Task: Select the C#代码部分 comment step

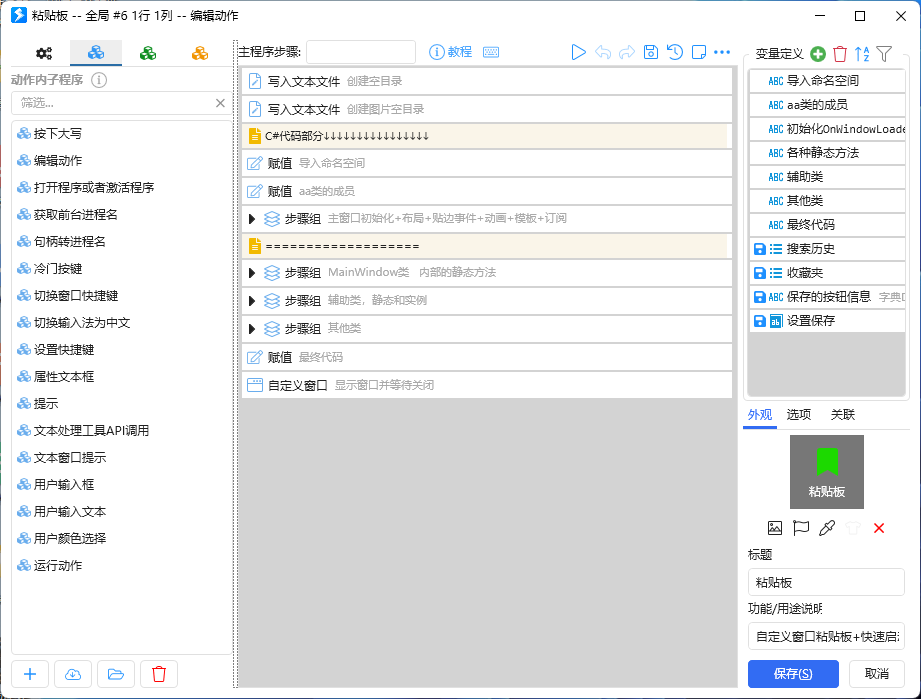Action: coord(487,136)
